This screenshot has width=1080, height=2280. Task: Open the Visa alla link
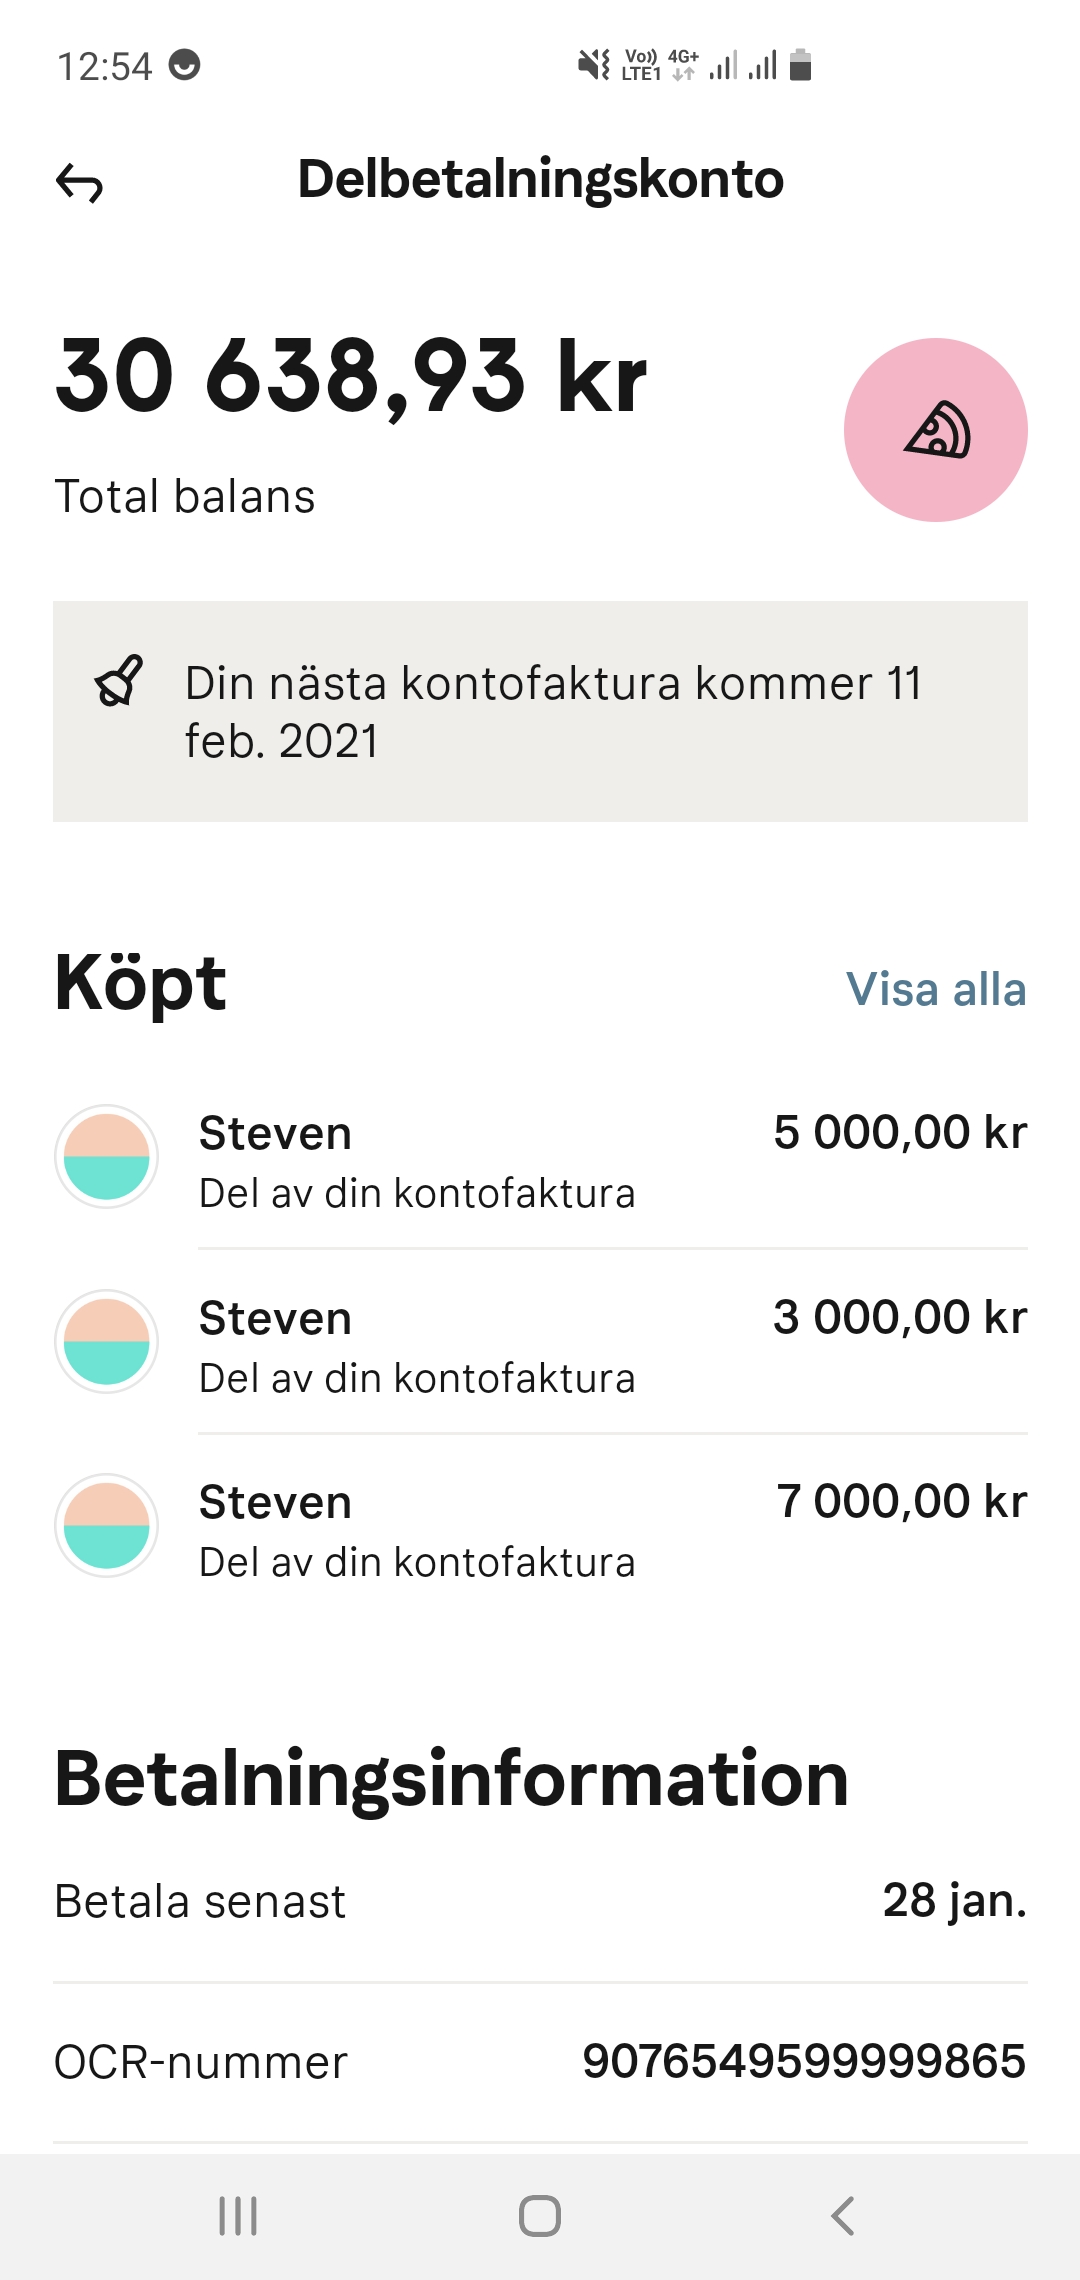pyautogui.click(x=935, y=990)
